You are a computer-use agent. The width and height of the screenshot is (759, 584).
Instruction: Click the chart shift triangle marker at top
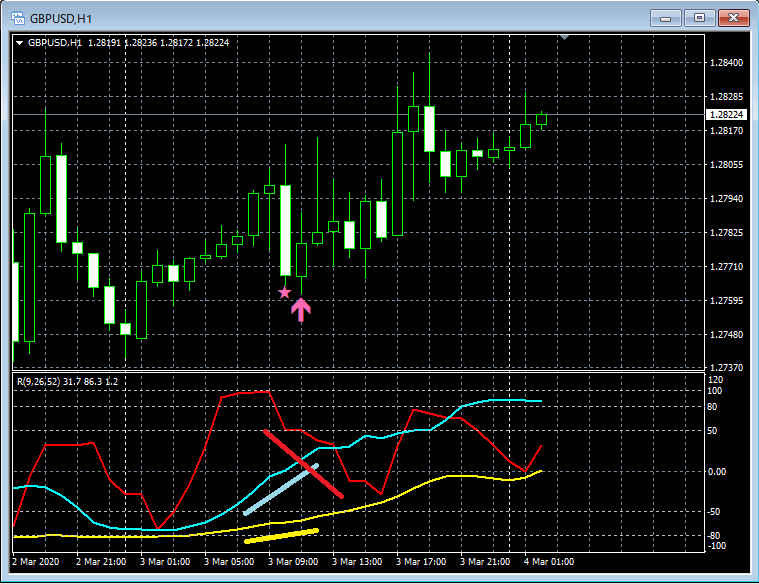(x=564, y=37)
